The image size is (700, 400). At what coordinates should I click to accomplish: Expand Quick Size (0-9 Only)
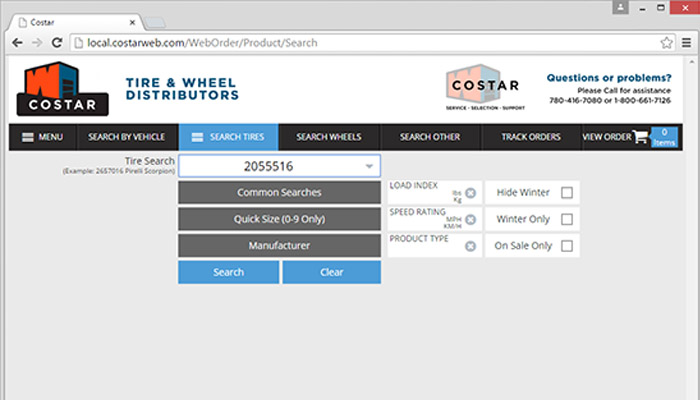(279, 219)
